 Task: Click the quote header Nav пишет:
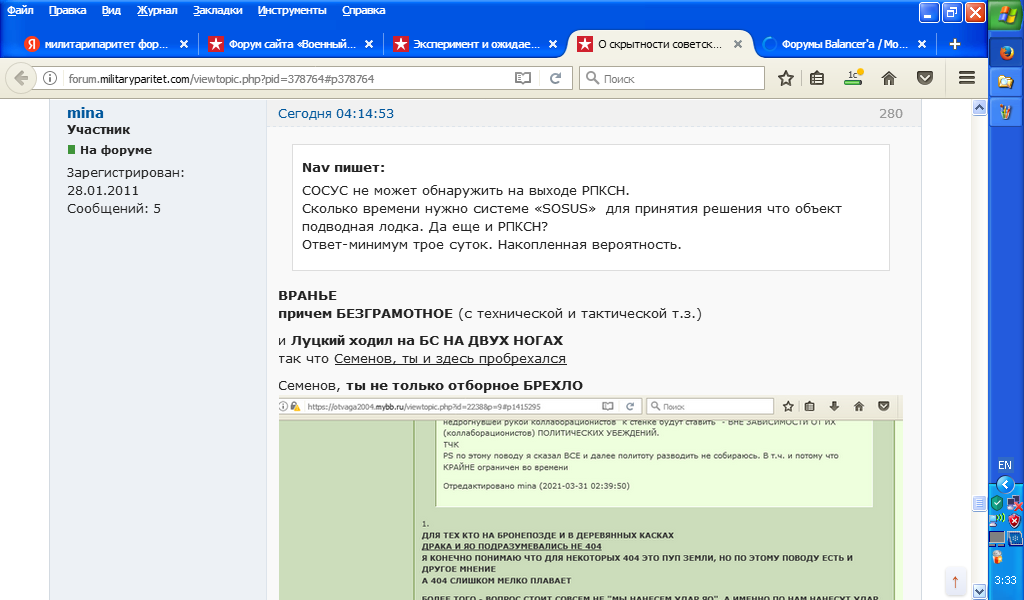tap(344, 168)
